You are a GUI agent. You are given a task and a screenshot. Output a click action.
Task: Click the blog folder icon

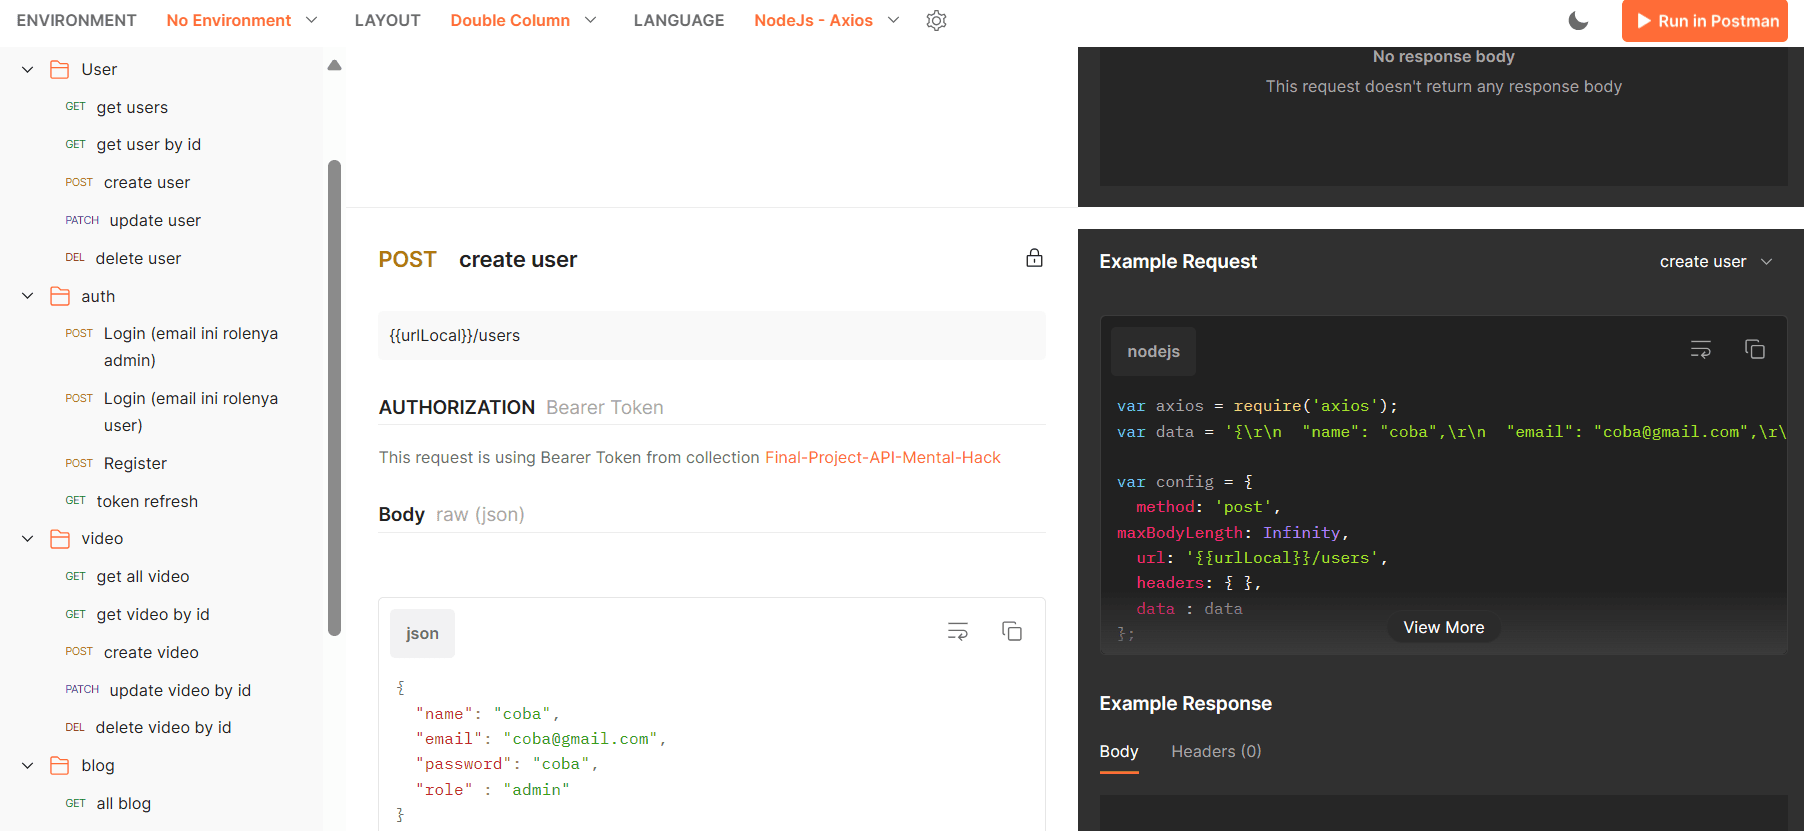coord(60,765)
